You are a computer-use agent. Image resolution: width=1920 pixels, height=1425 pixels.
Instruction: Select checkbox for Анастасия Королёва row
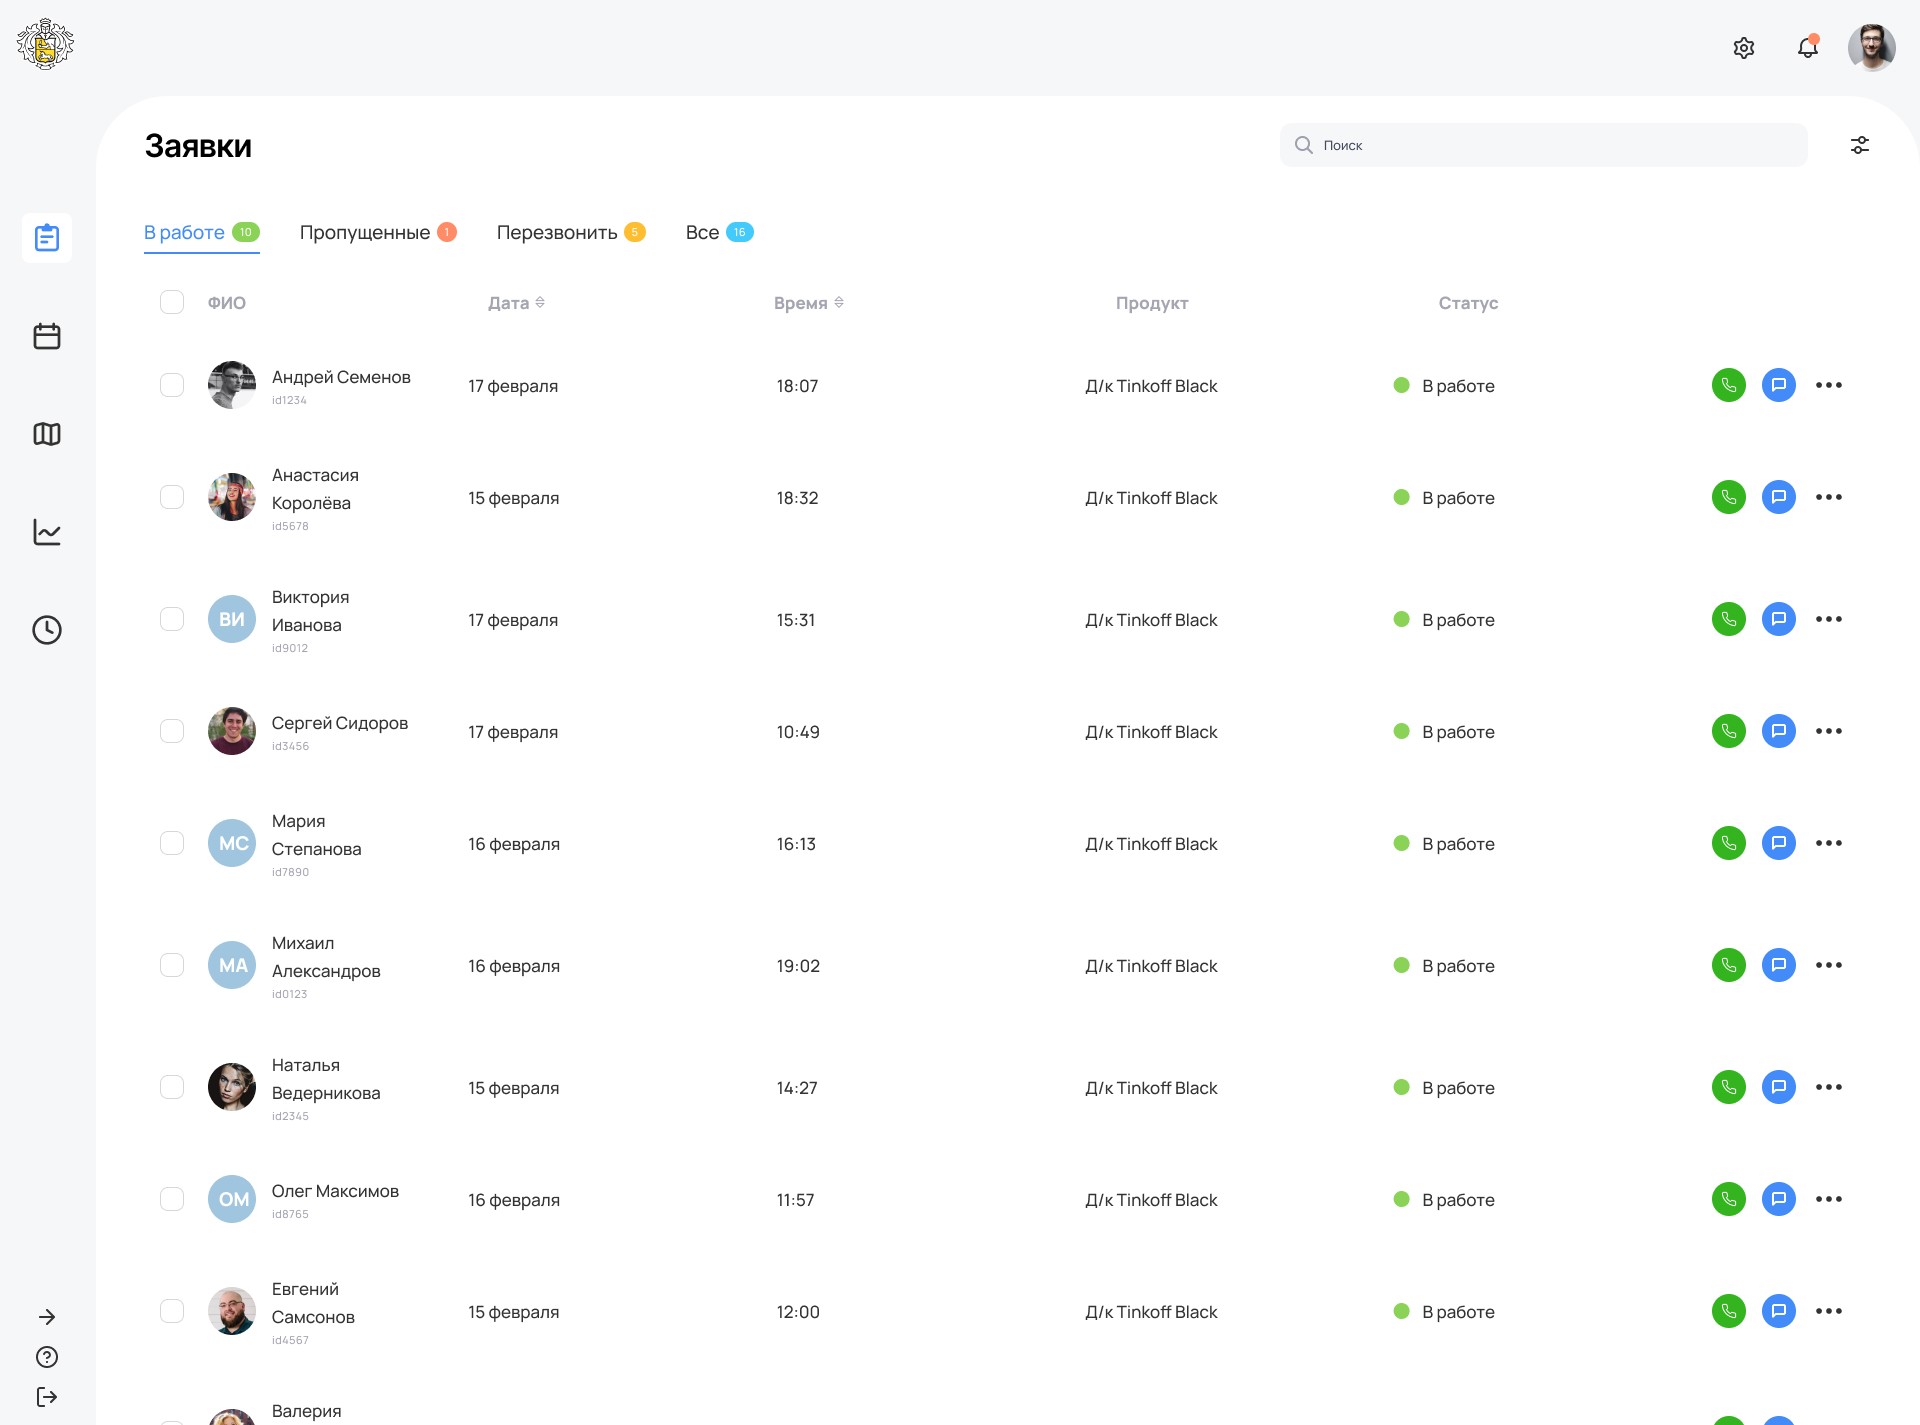pos(172,497)
